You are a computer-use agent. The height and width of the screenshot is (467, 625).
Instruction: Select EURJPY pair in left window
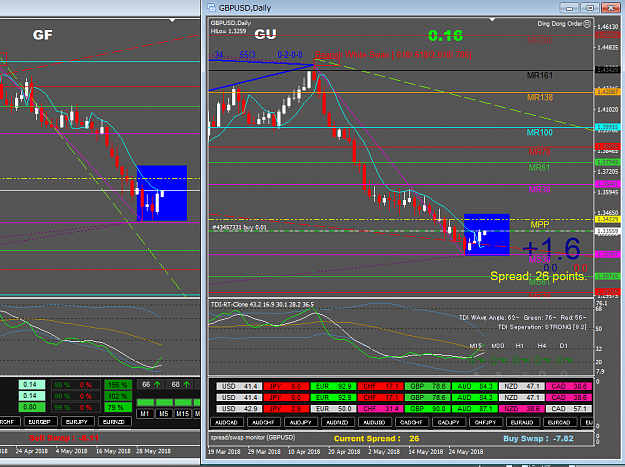click(77, 422)
